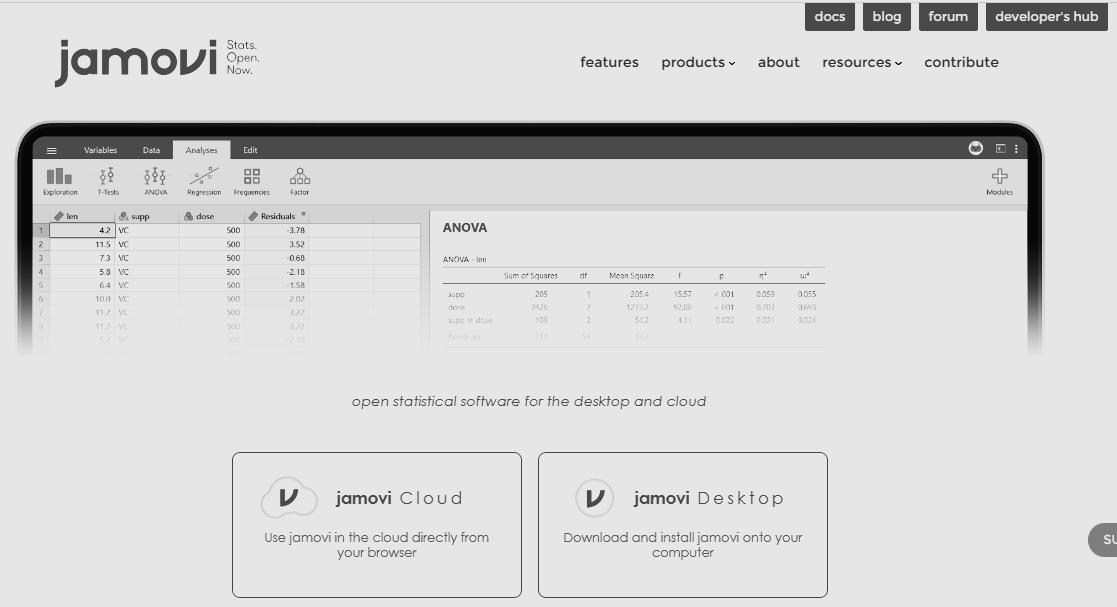This screenshot has height=607, width=1117.
Task: Switch to the Data tab
Action: coord(151,150)
